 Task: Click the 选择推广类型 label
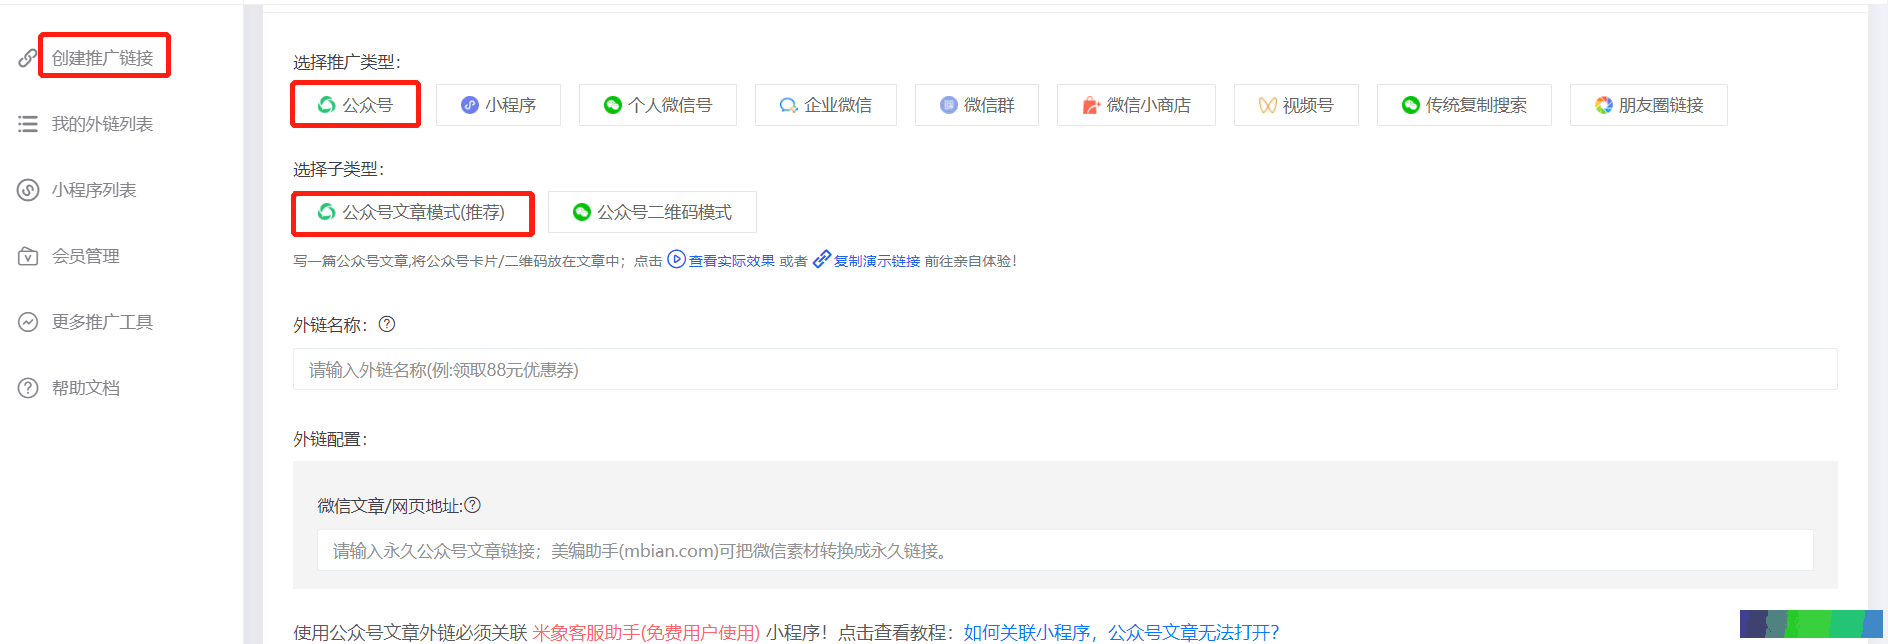click(x=347, y=62)
